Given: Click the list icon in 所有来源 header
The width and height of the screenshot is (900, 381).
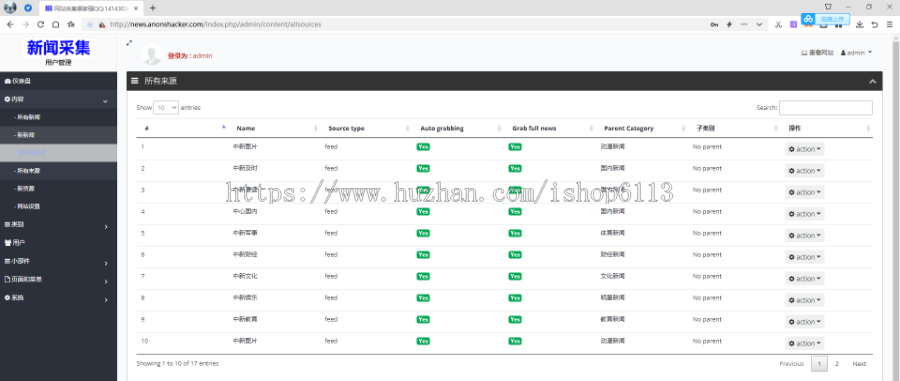Looking at the screenshot, I should click(135, 81).
